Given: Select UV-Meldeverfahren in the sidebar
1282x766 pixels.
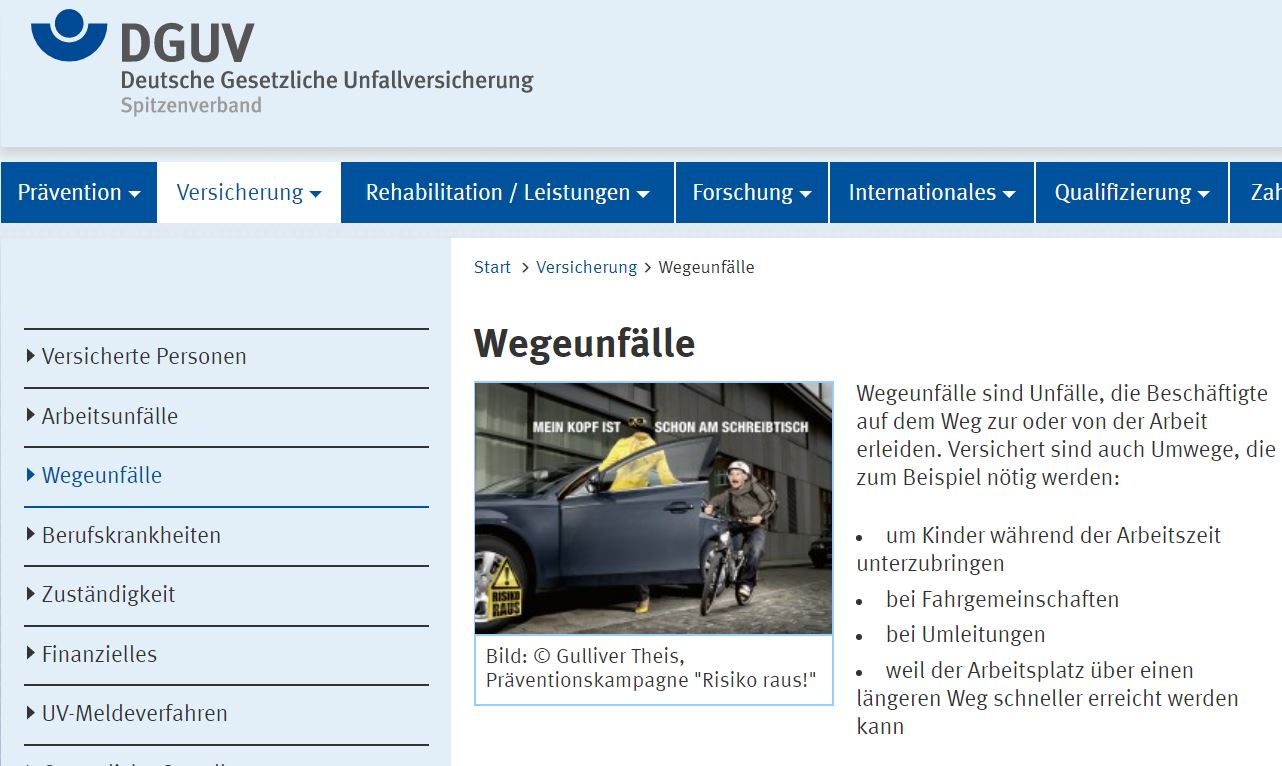Looking at the screenshot, I should coord(226,714).
